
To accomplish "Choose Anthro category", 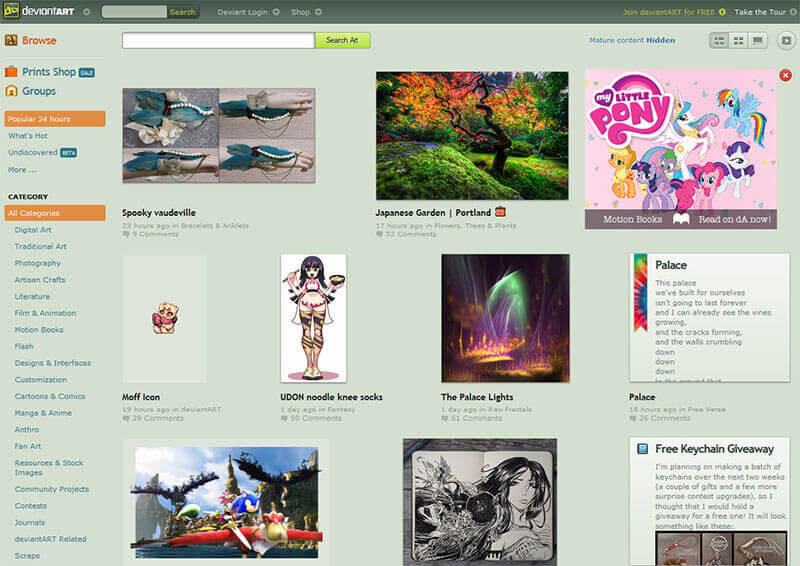I will tap(27, 430).
